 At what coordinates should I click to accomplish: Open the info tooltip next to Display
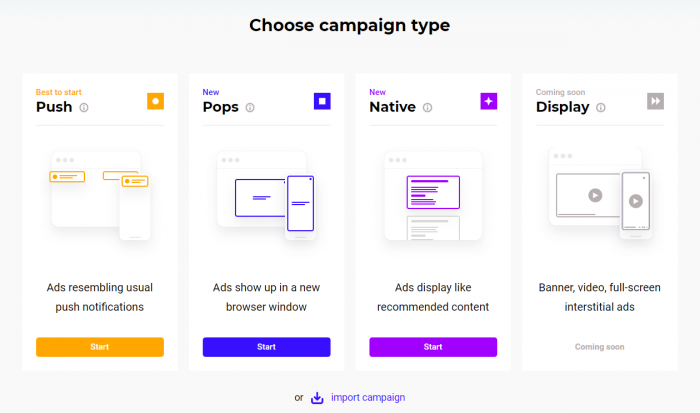pos(601,108)
